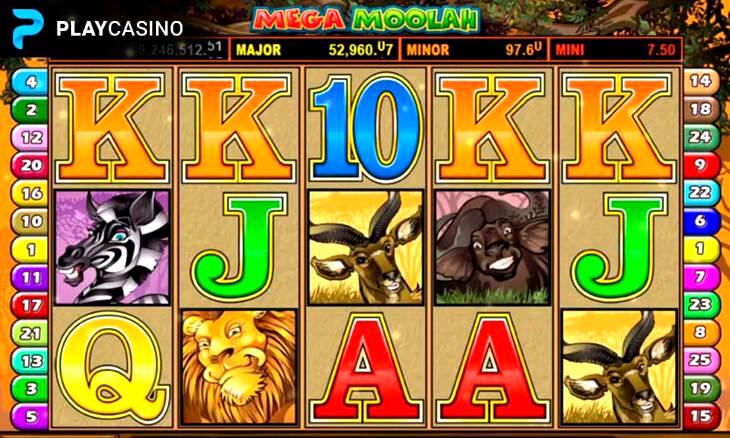Select payline 14 marker on right
Screen dimensions: 730x438
point(702,81)
